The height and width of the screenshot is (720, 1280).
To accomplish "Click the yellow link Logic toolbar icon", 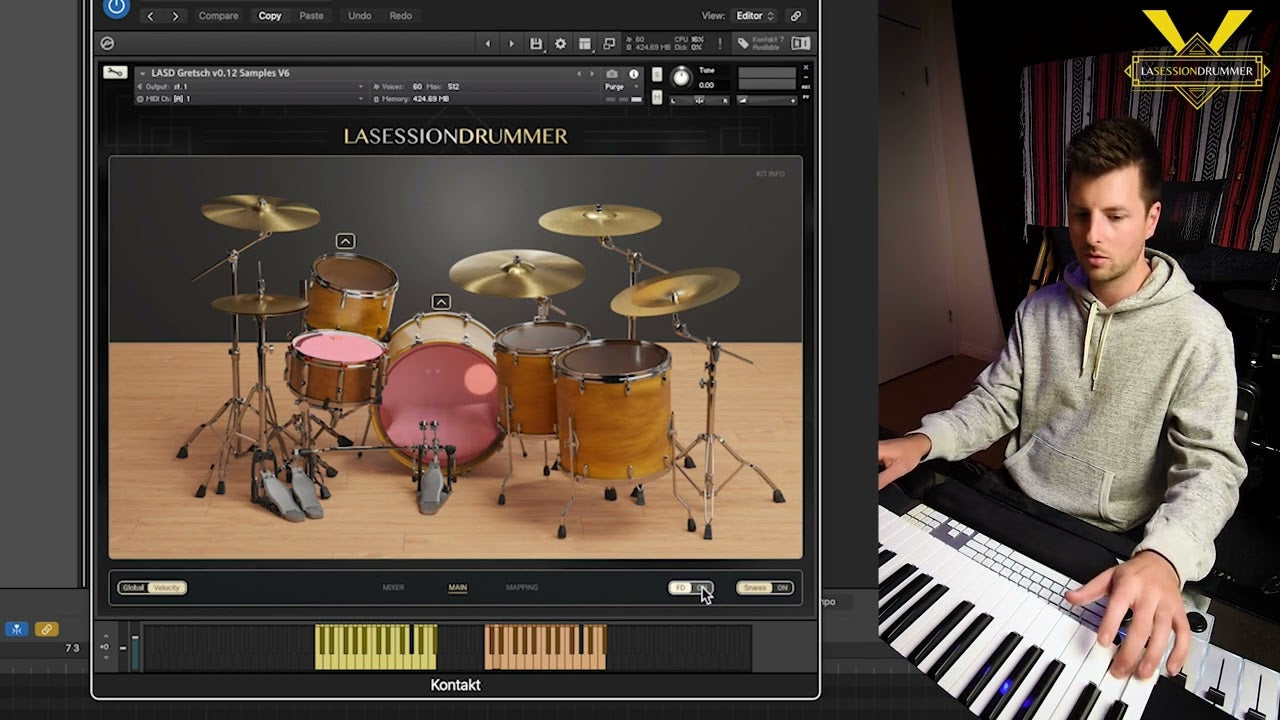I will (46, 629).
